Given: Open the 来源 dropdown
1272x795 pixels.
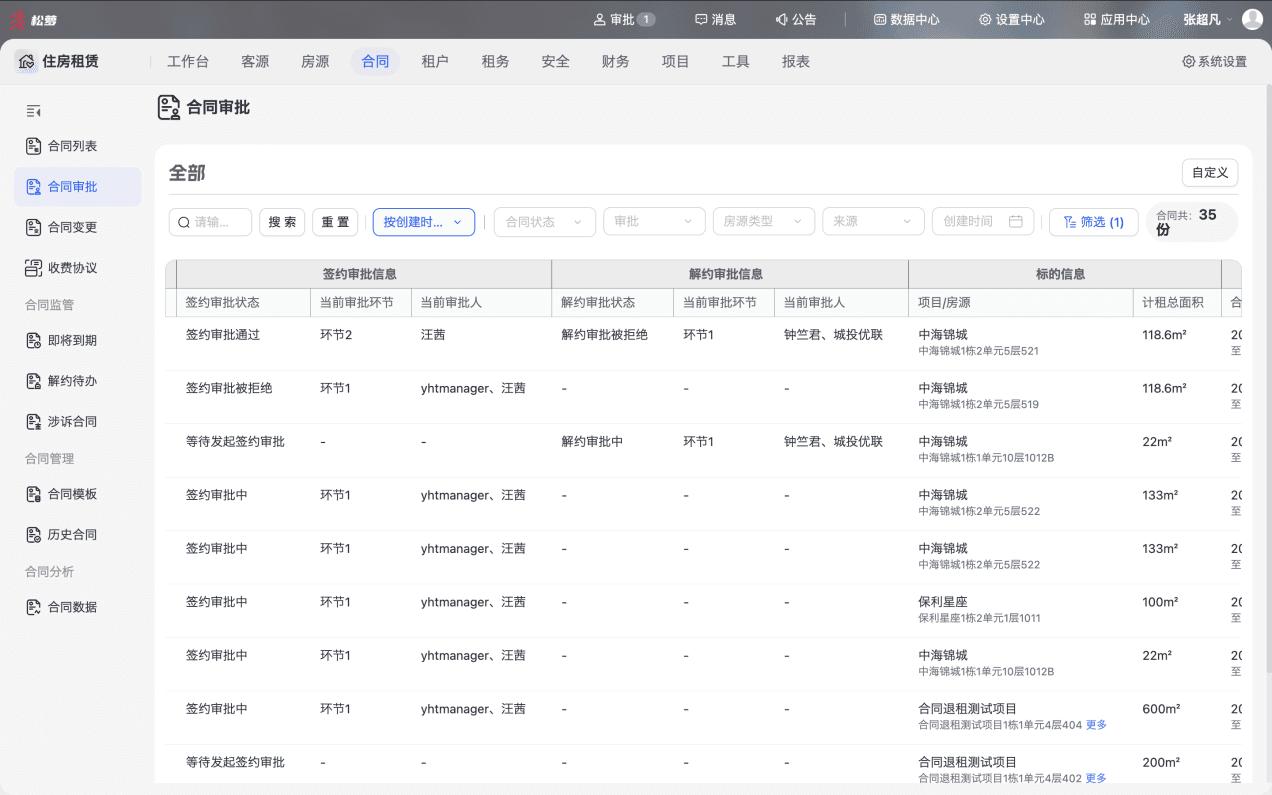Looking at the screenshot, I should point(873,222).
